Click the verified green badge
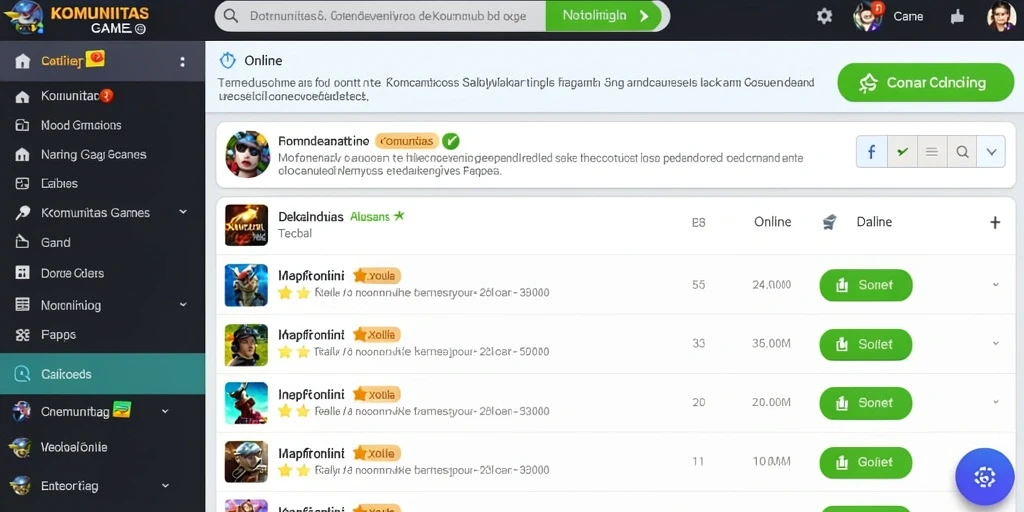 (x=450, y=140)
